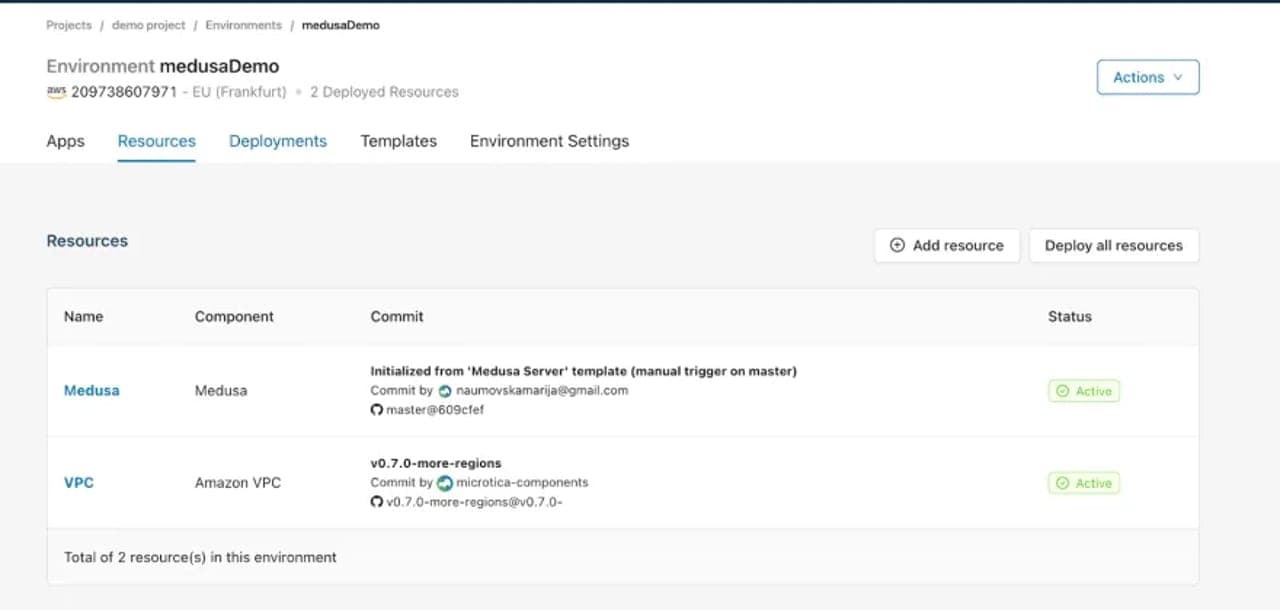Click the Resources section heading
Image resolution: width=1280 pixels, height=610 pixels.
point(87,241)
